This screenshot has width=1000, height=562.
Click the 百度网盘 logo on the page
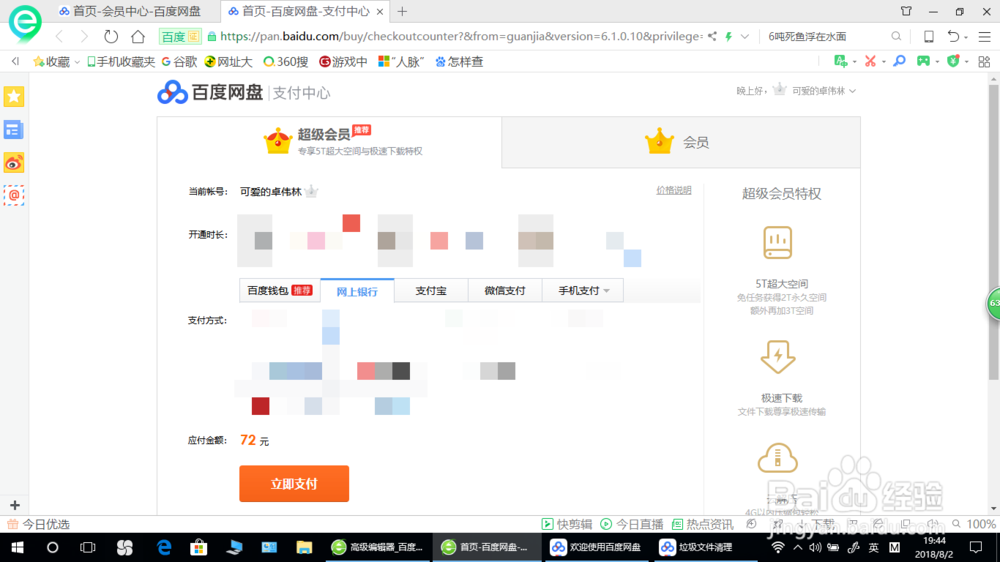(x=210, y=92)
